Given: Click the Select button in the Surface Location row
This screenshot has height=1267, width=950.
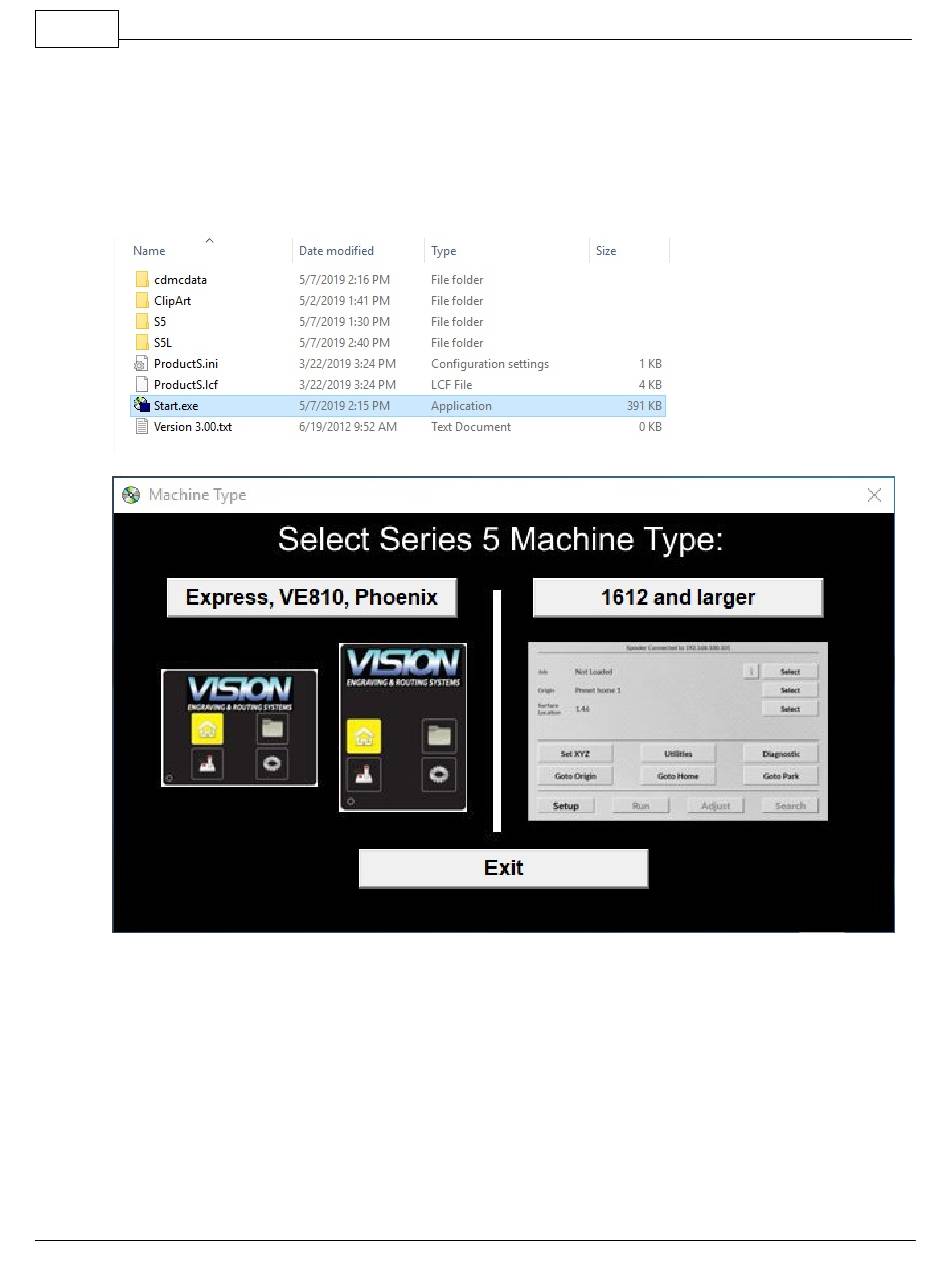Looking at the screenshot, I should (790, 709).
